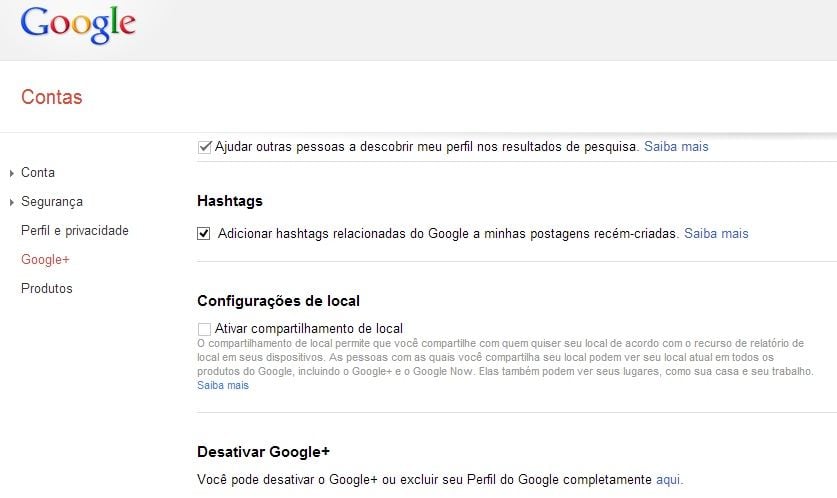Open the Conta sidebar section
The height and width of the screenshot is (498, 837).
38,172
